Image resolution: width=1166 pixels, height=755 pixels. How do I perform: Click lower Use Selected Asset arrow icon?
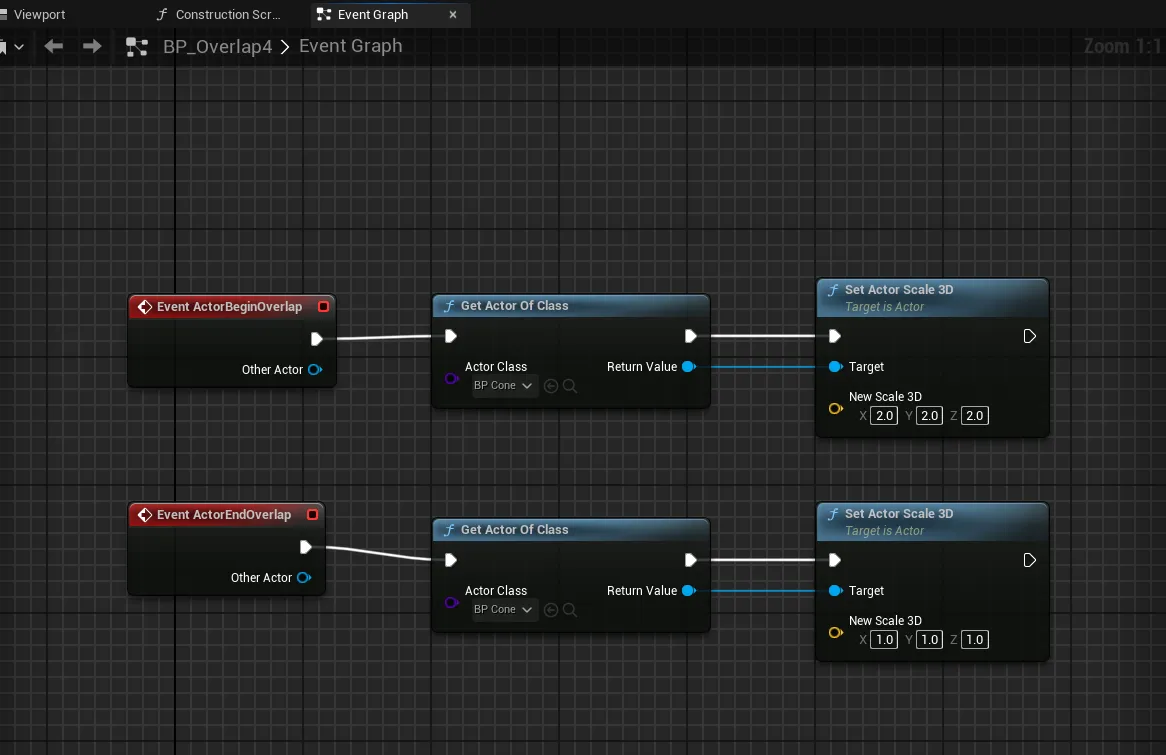pos(551,610)
